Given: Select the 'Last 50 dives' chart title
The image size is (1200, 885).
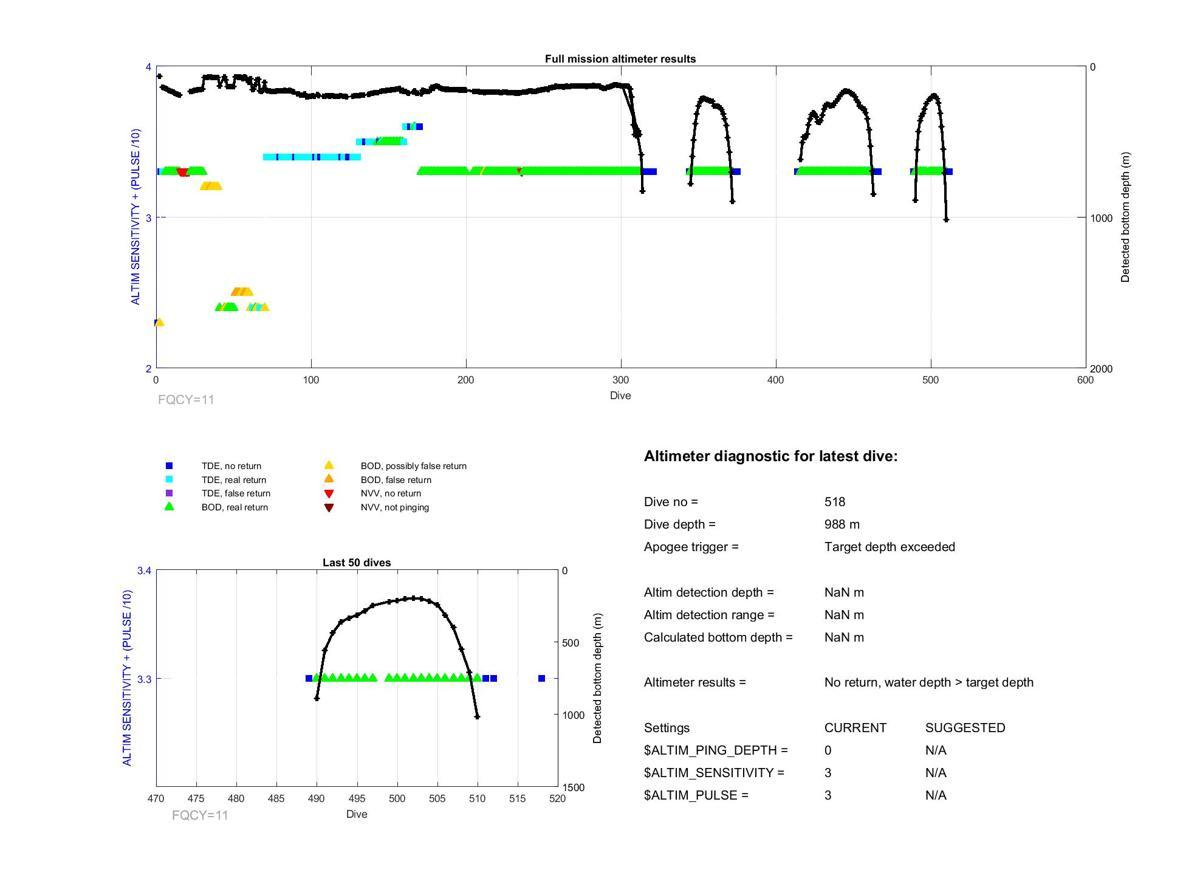Looking at the screenshot, I should pyautogui.click(x=356, y=563).
